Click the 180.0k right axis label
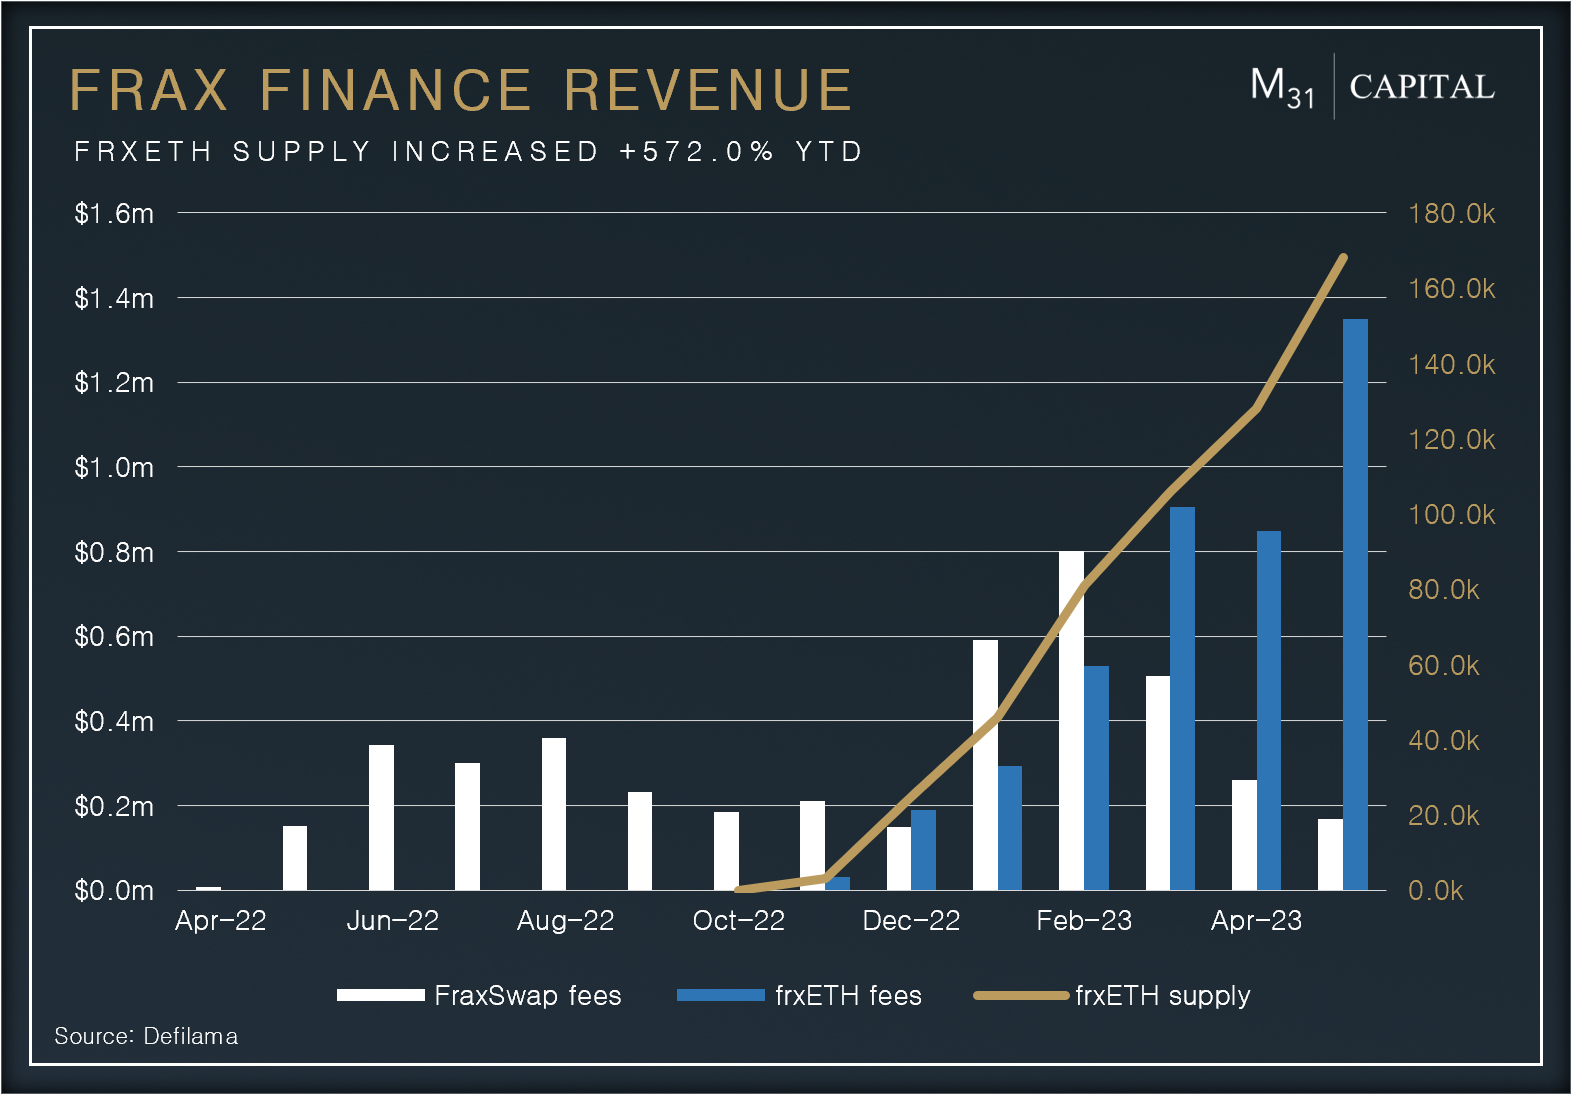The width and height of the screenshot is (1572, 1095). [1452, 214]
